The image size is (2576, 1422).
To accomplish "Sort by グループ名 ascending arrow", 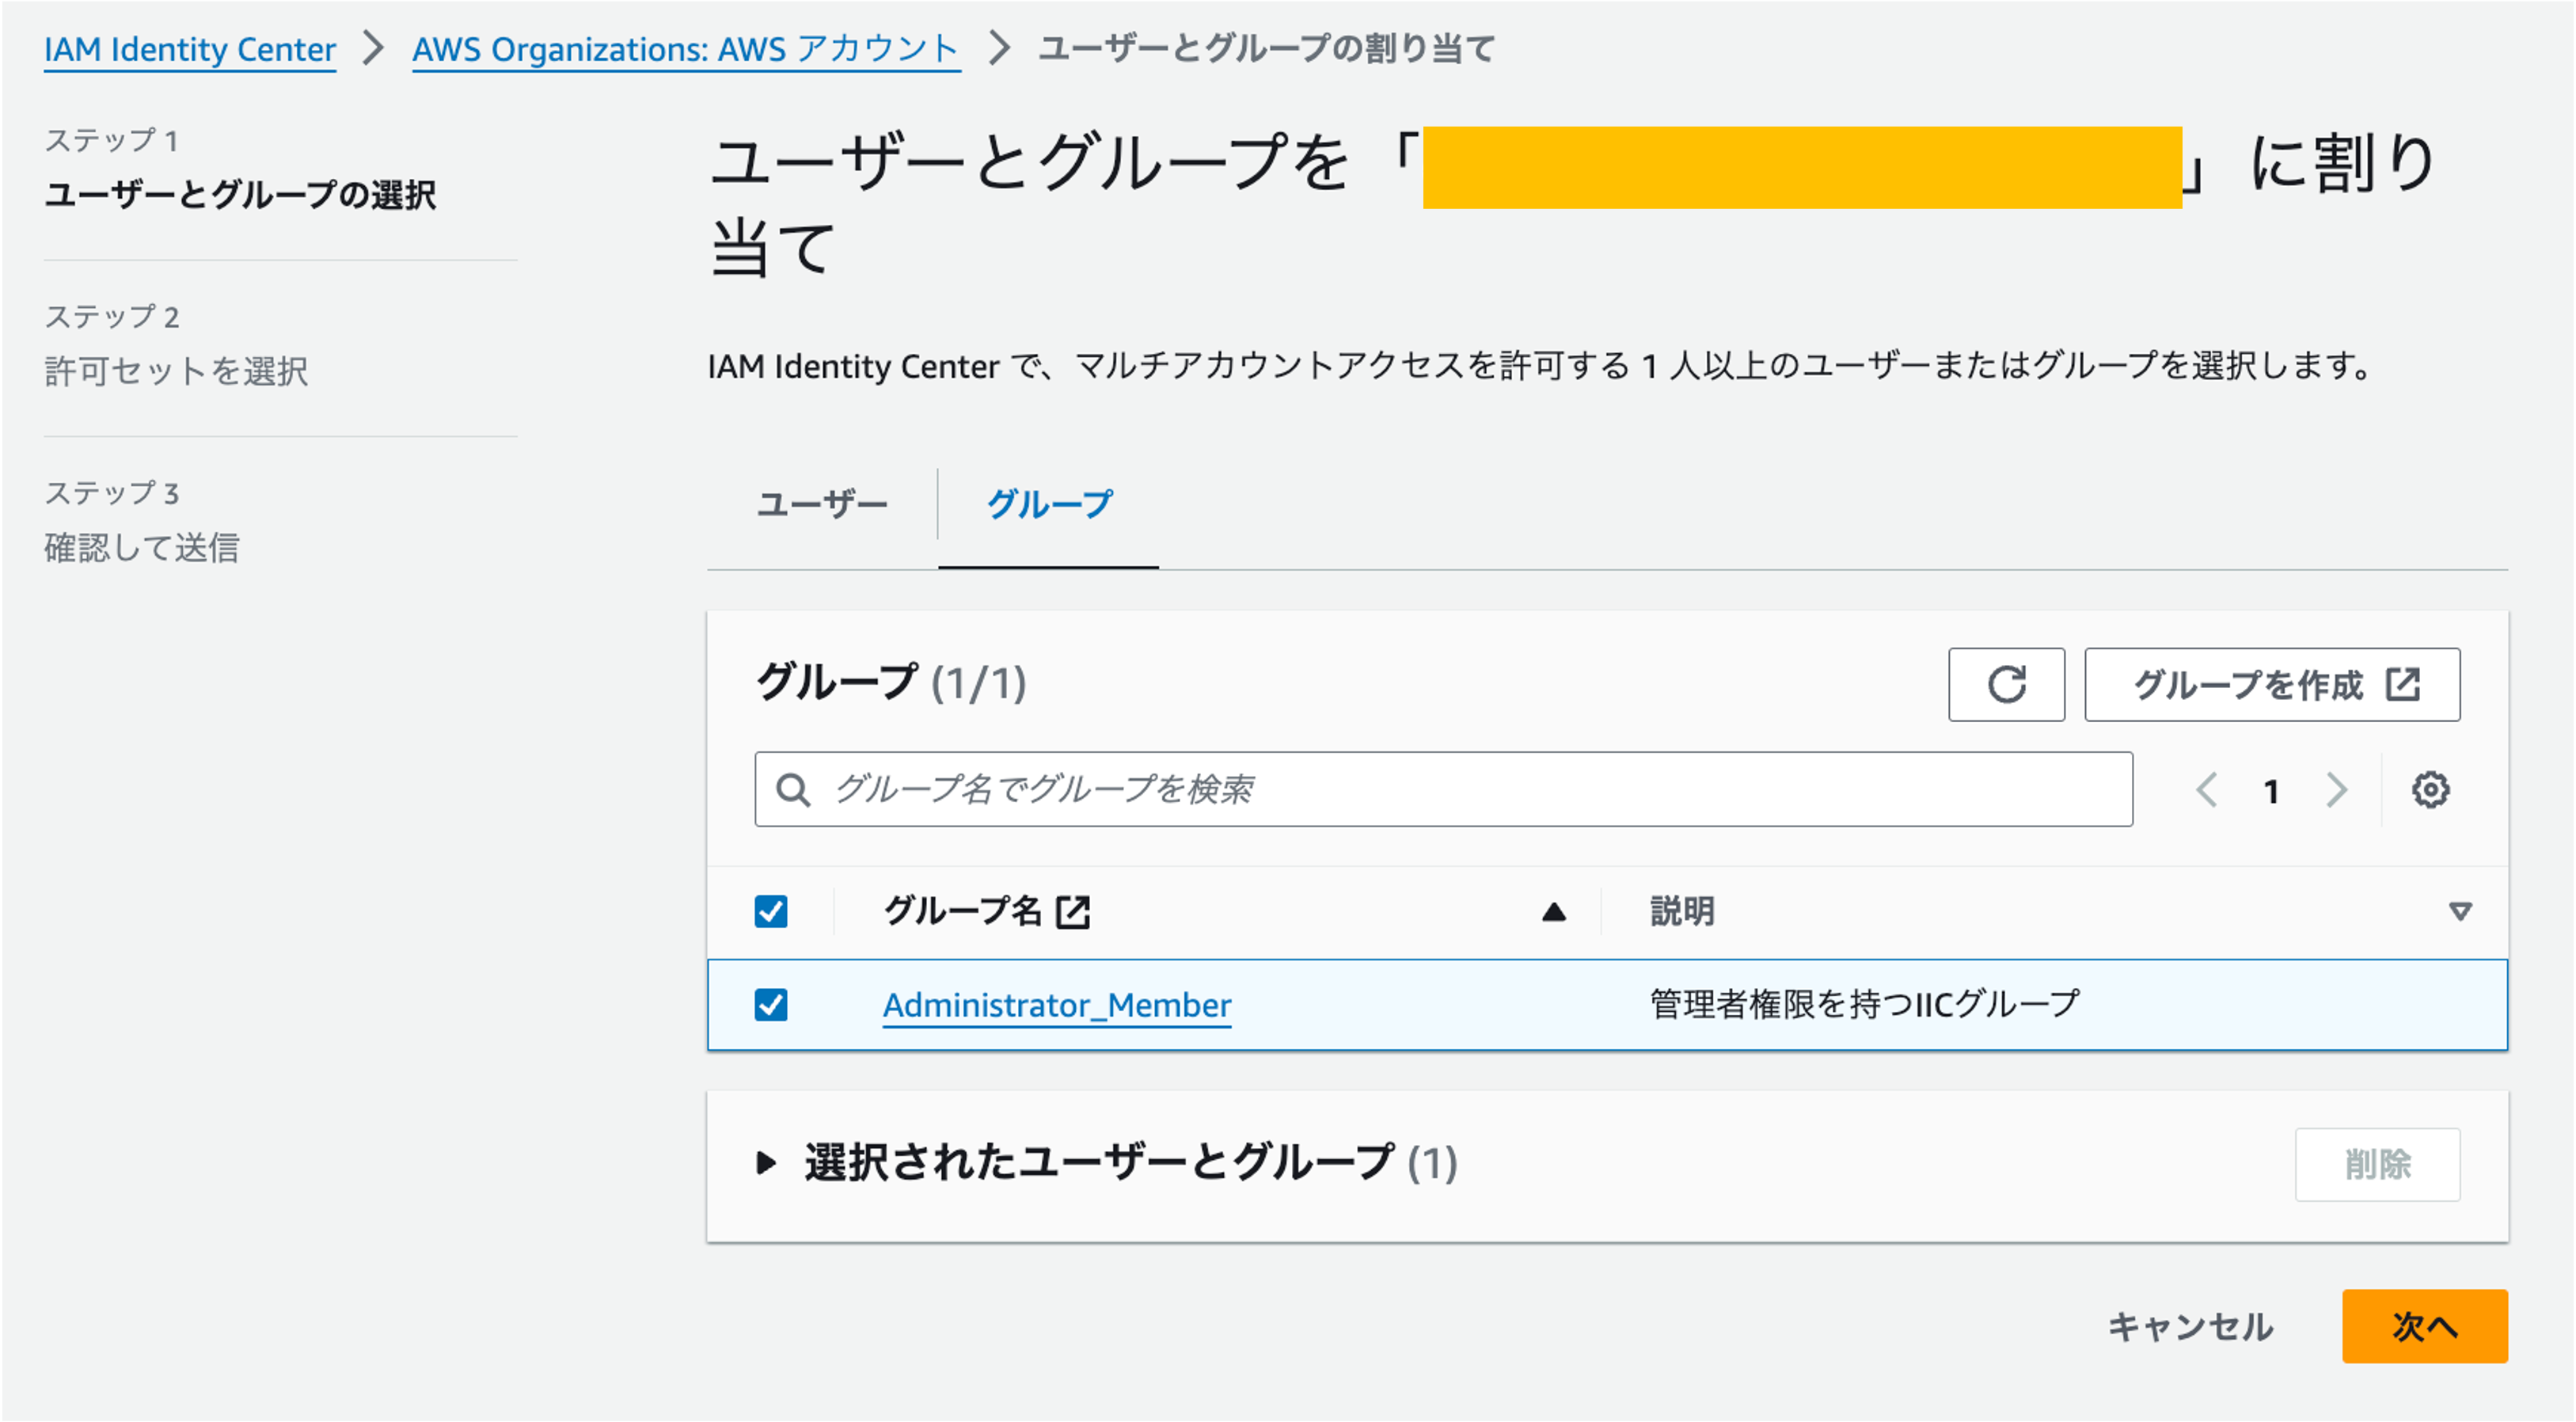I will [1553, 912].
